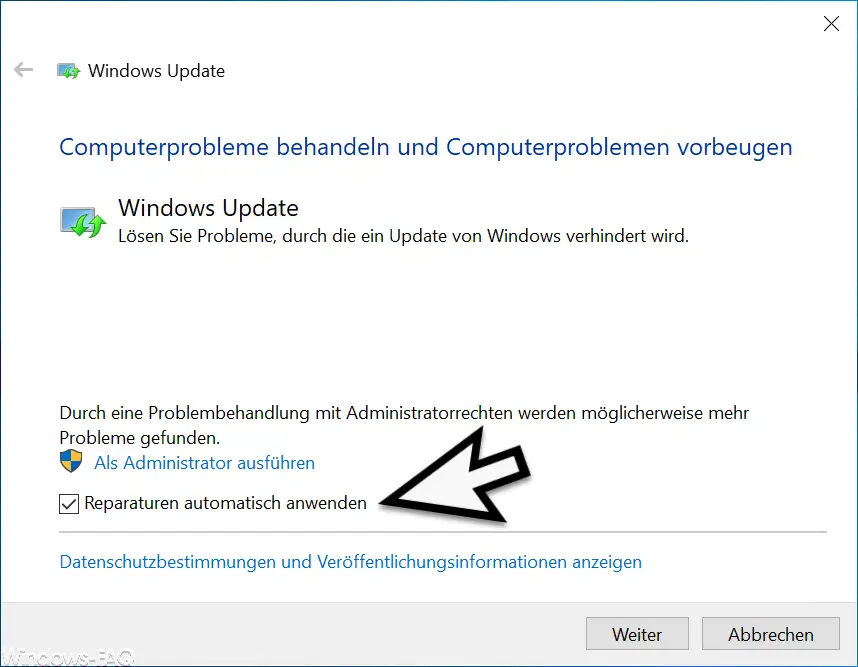
Task: Cancel with the Abbrechen button
Action: tap(770, 634)
